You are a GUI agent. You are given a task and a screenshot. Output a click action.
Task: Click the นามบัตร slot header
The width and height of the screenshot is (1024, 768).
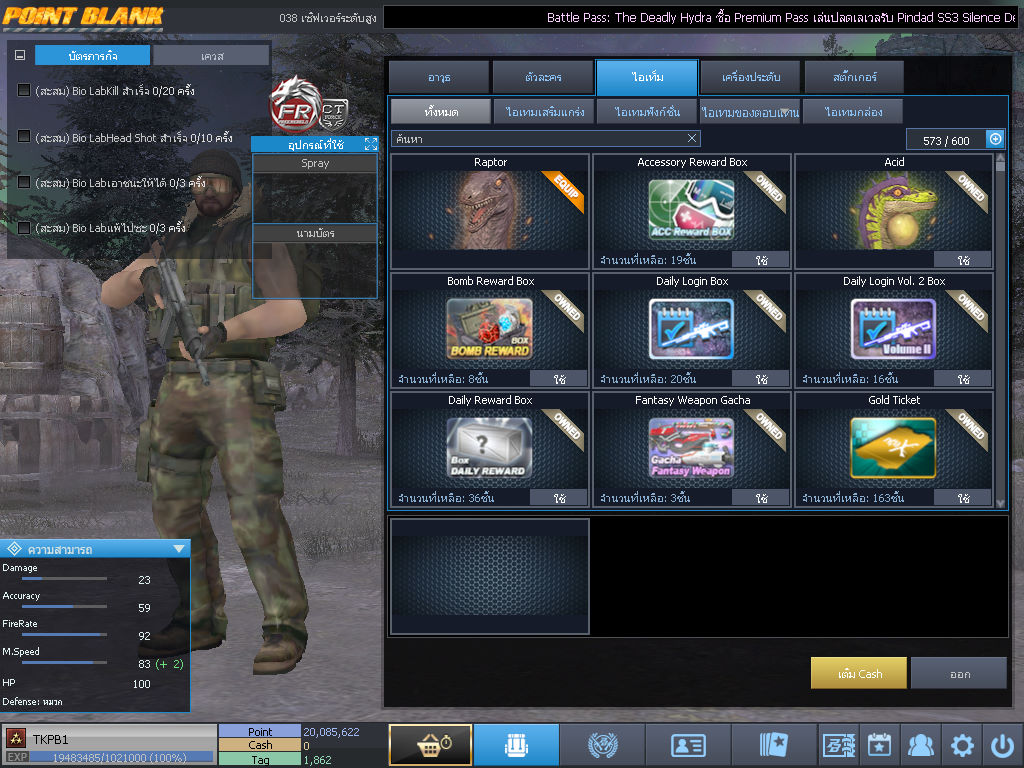point(315,233)
